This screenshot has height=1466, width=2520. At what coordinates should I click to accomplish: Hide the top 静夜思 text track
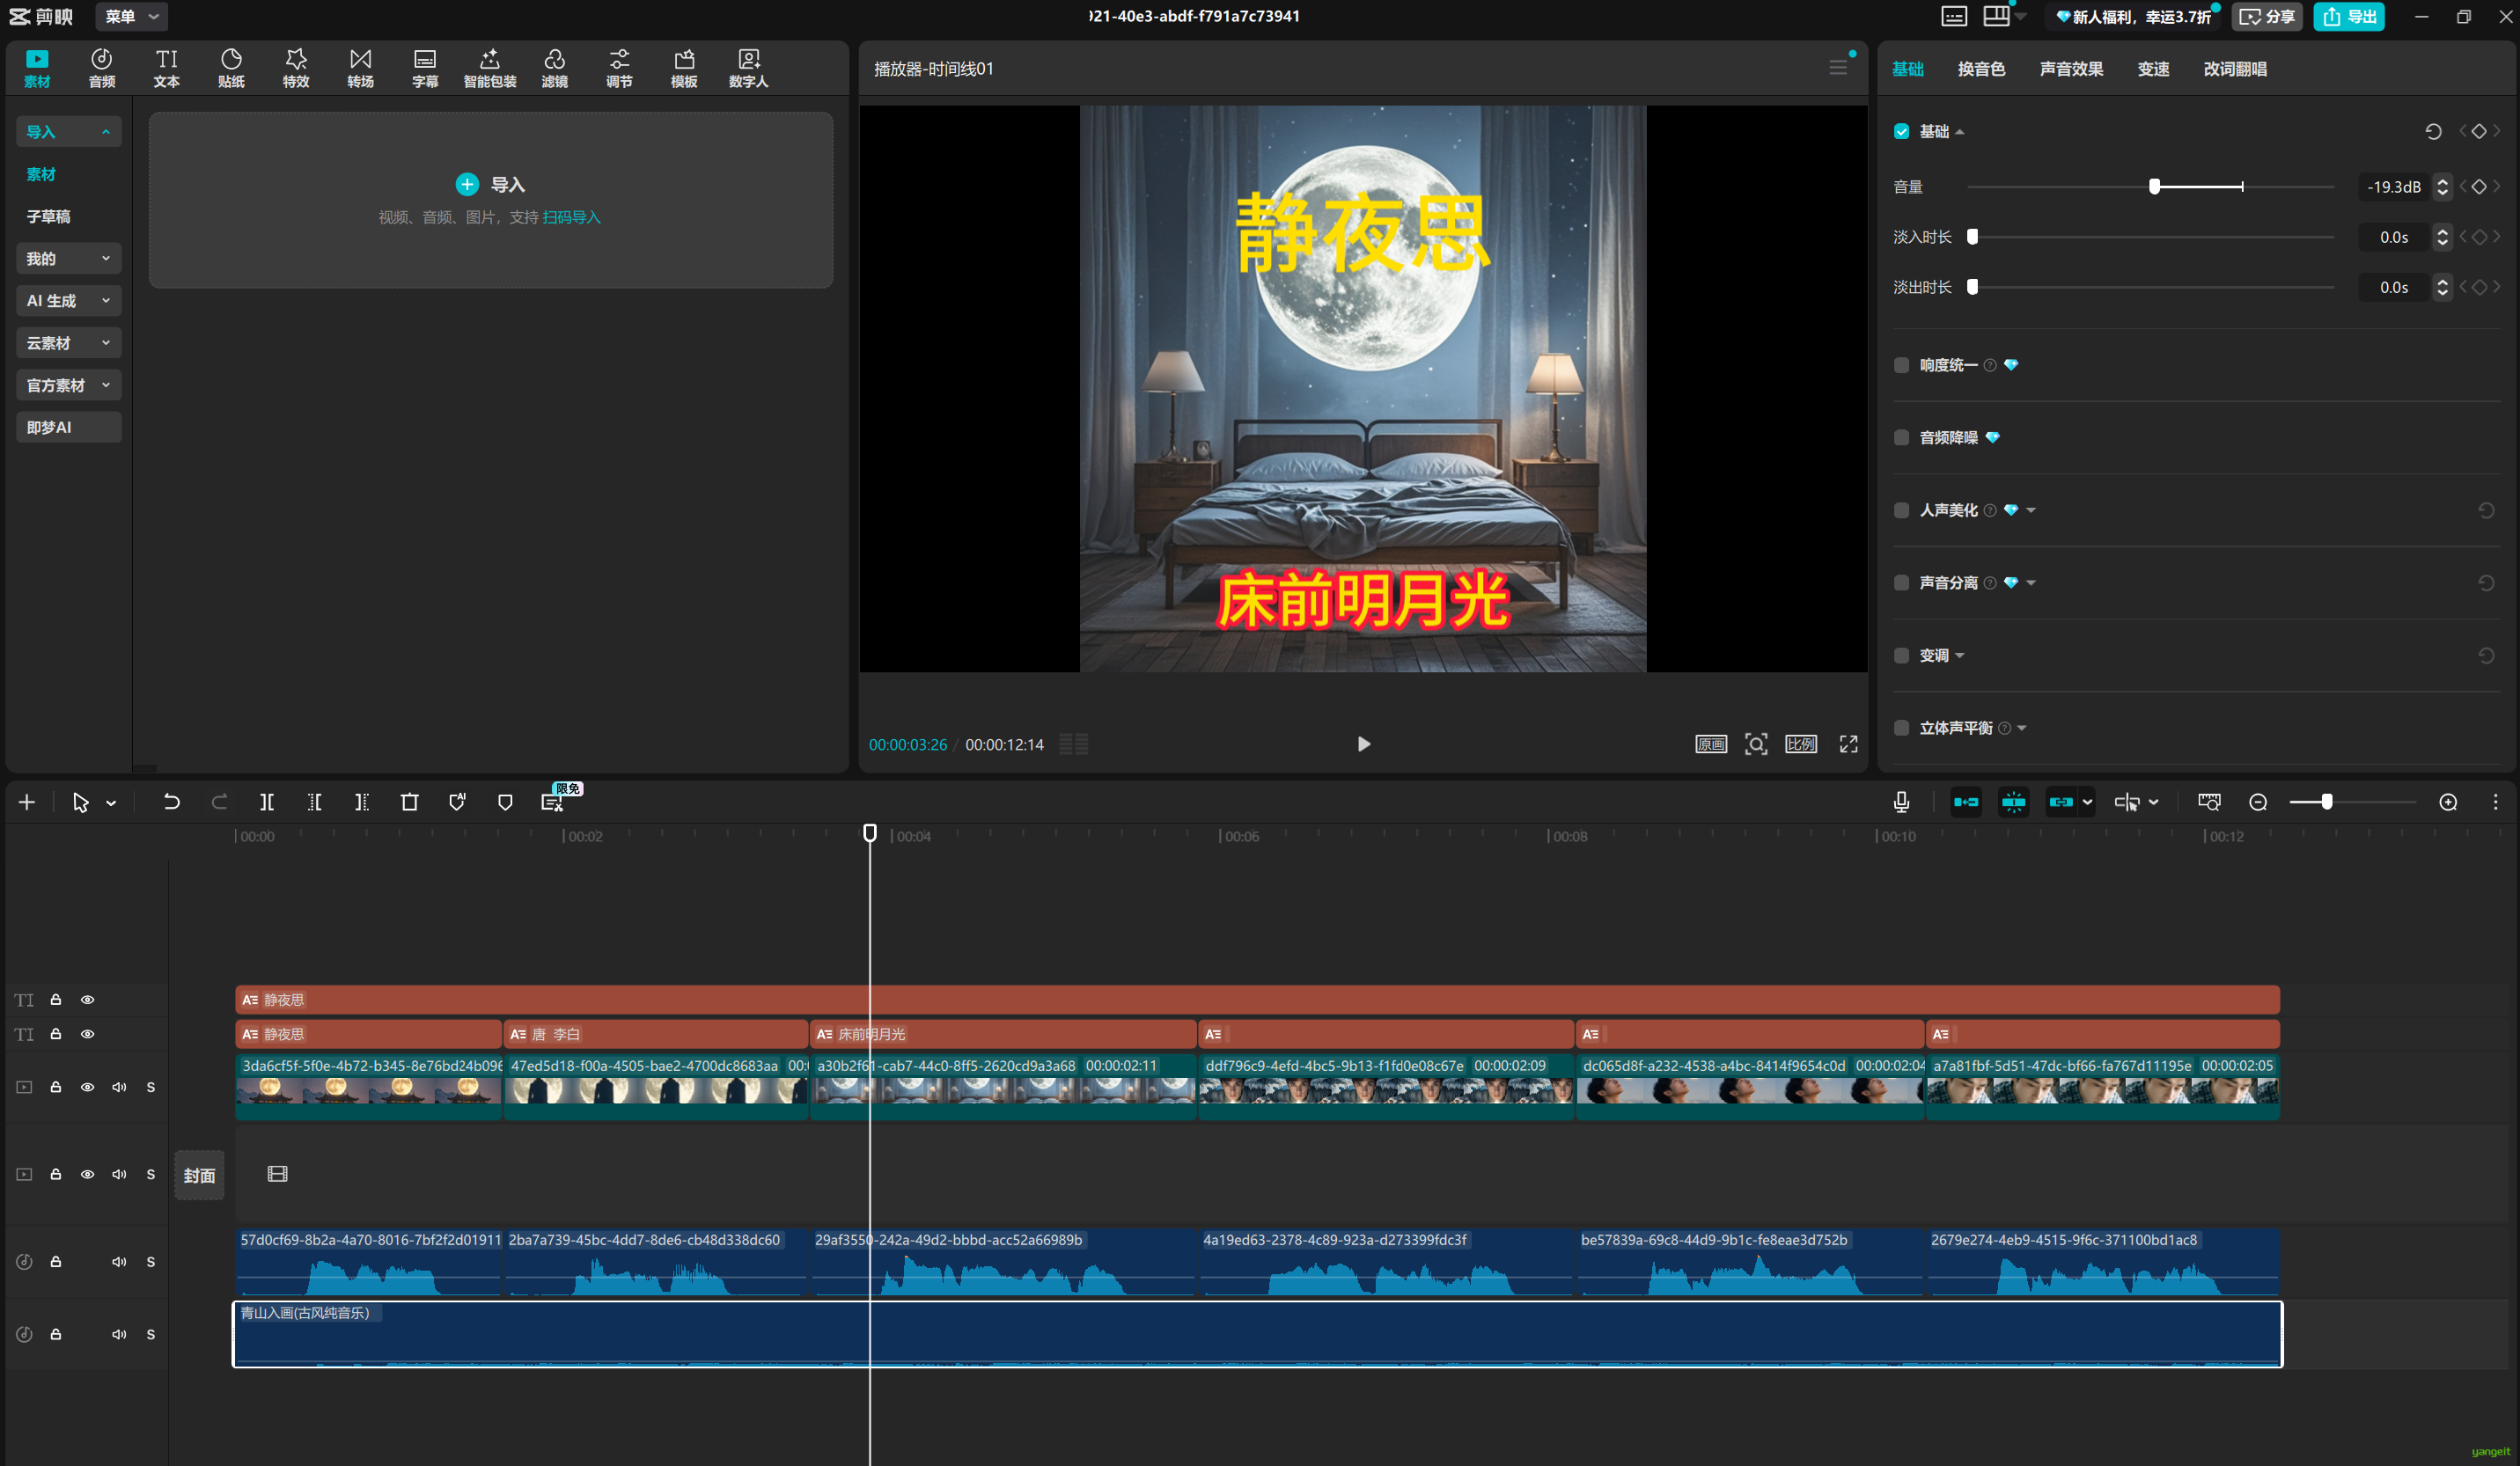[87, 1000]
